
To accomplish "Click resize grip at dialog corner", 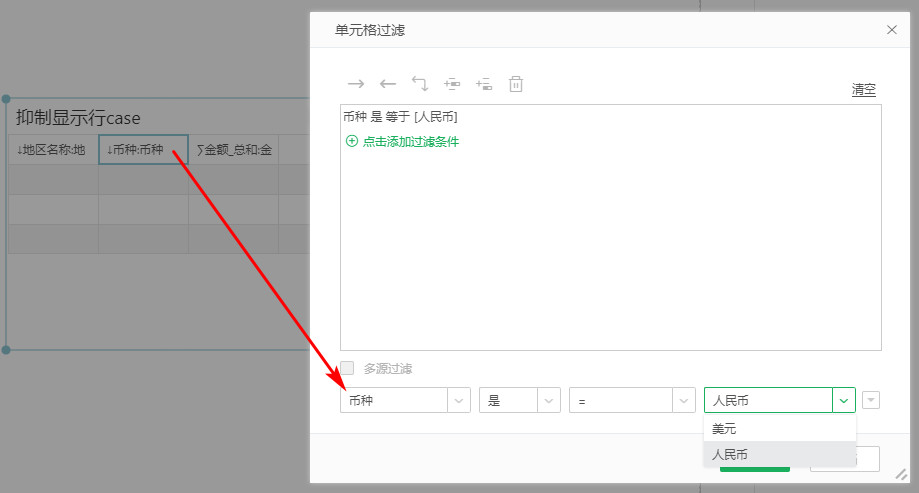I will (900, 474).
